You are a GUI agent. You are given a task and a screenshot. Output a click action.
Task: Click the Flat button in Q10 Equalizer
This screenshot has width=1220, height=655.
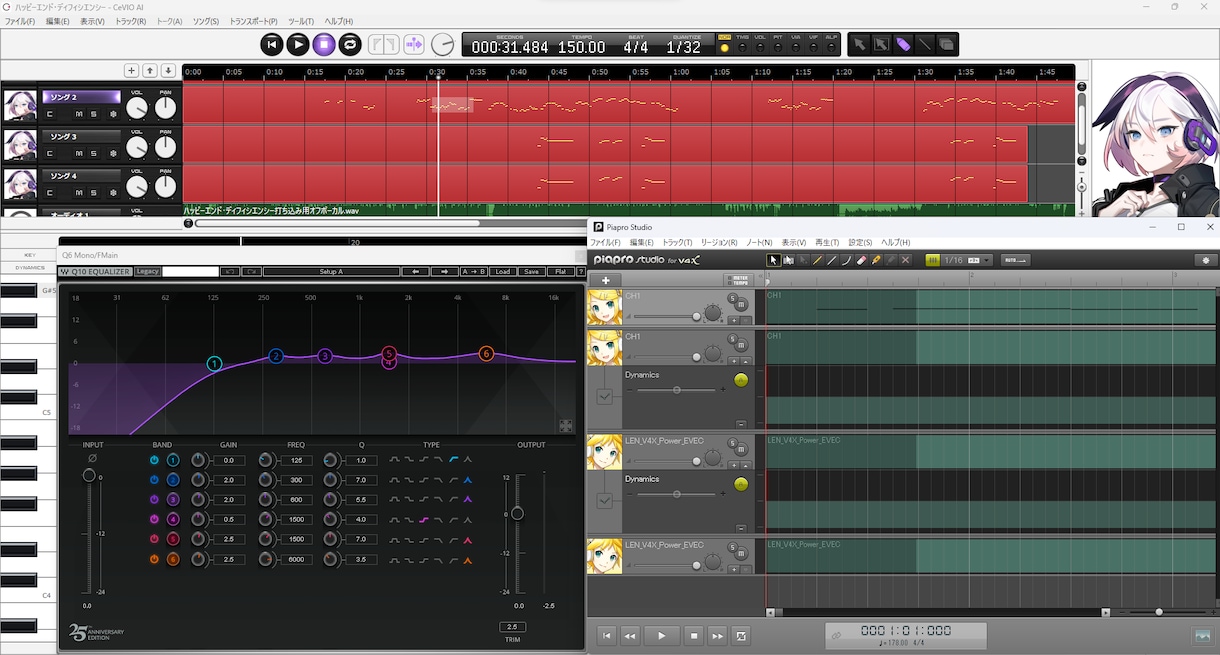pyautogui.click(x=560, y=272)
